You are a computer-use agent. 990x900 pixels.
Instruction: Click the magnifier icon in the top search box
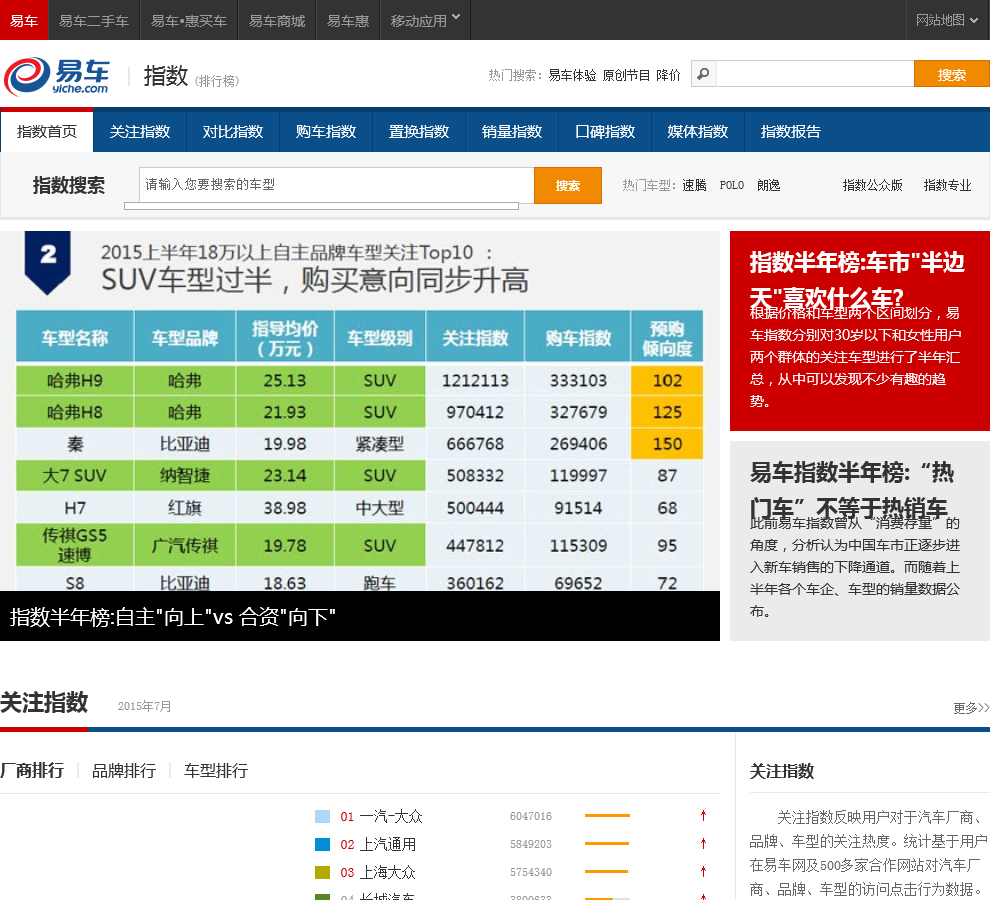click(704, 74)
